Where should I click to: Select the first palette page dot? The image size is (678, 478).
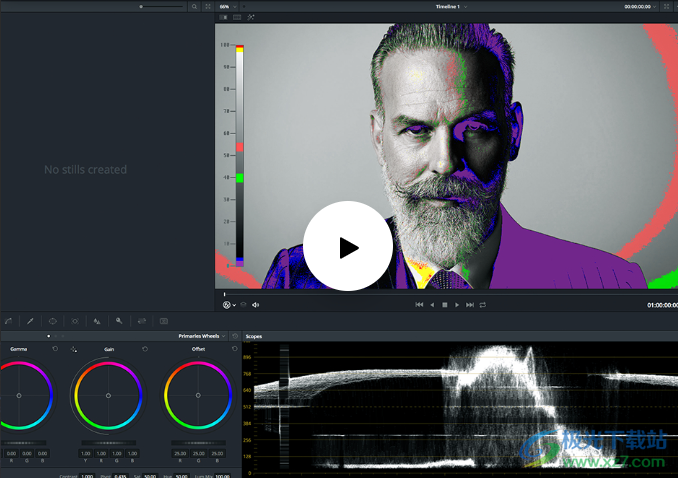[48, 336]
